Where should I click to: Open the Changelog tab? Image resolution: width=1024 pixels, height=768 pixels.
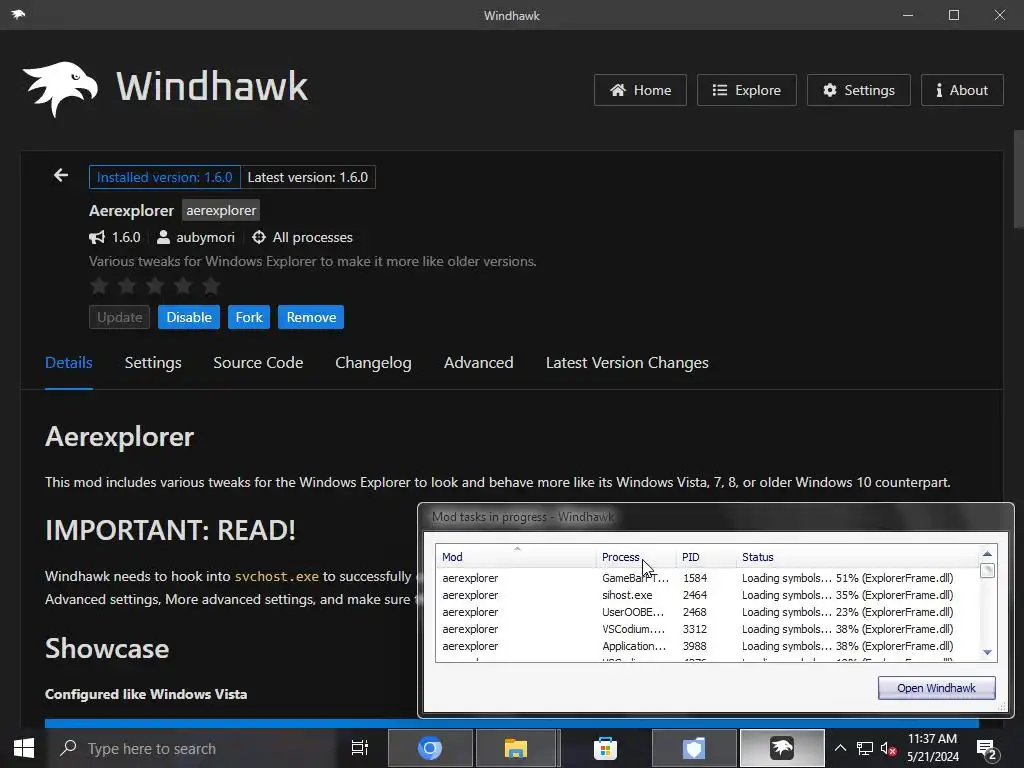pyautogui.click(x=373, y=363)
